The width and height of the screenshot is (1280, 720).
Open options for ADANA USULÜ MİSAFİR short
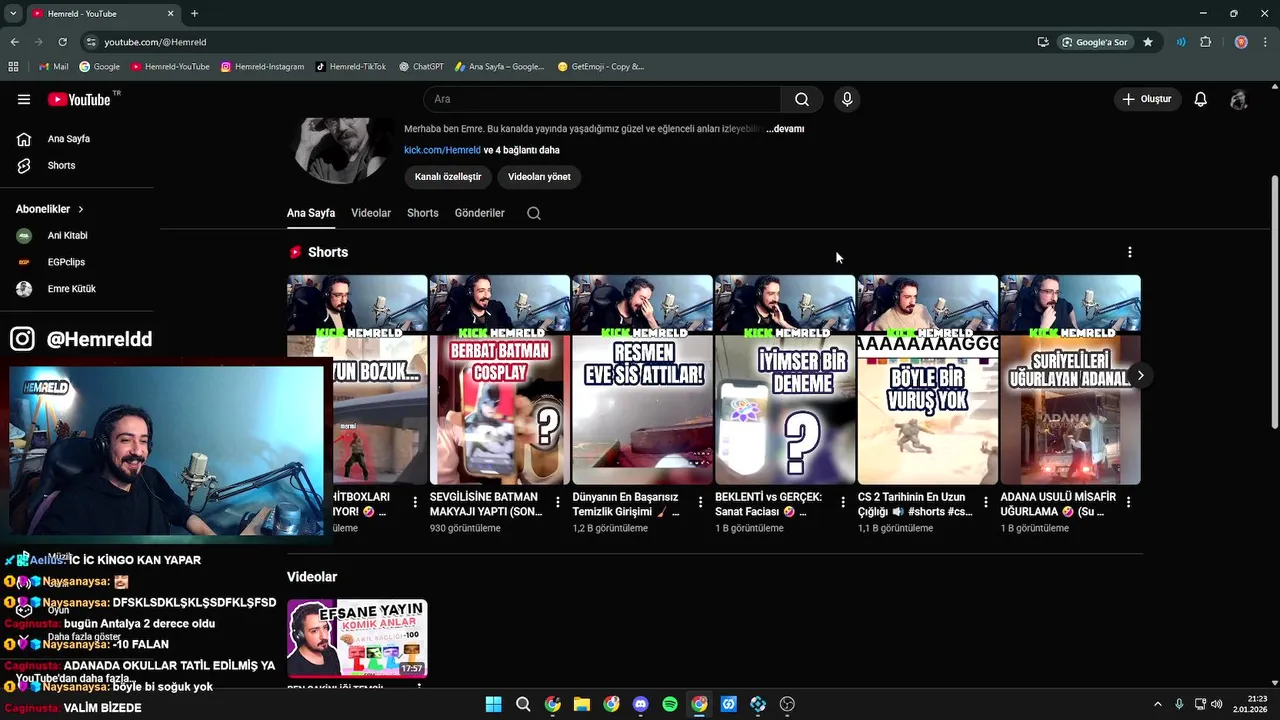(1128, 502)
